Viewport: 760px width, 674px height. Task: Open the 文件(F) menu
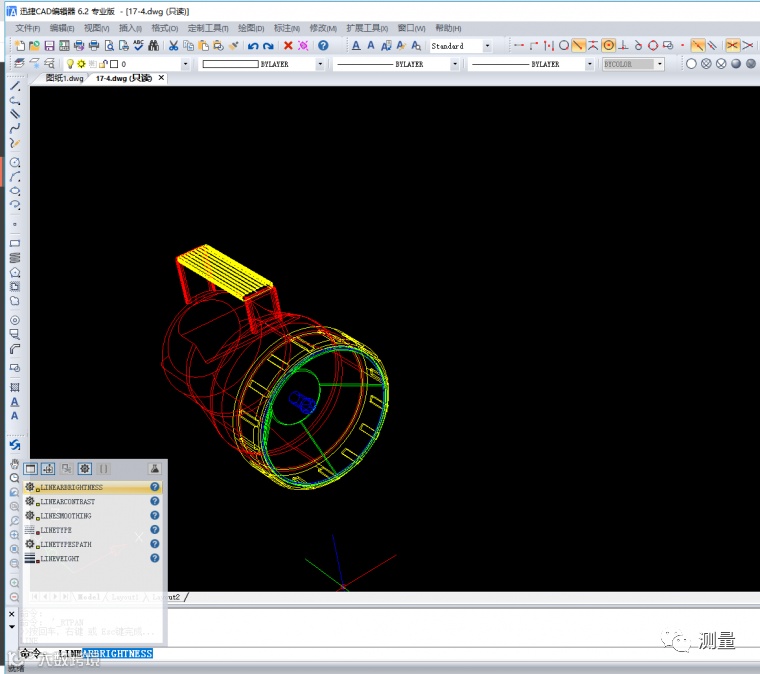coord(28,28)
